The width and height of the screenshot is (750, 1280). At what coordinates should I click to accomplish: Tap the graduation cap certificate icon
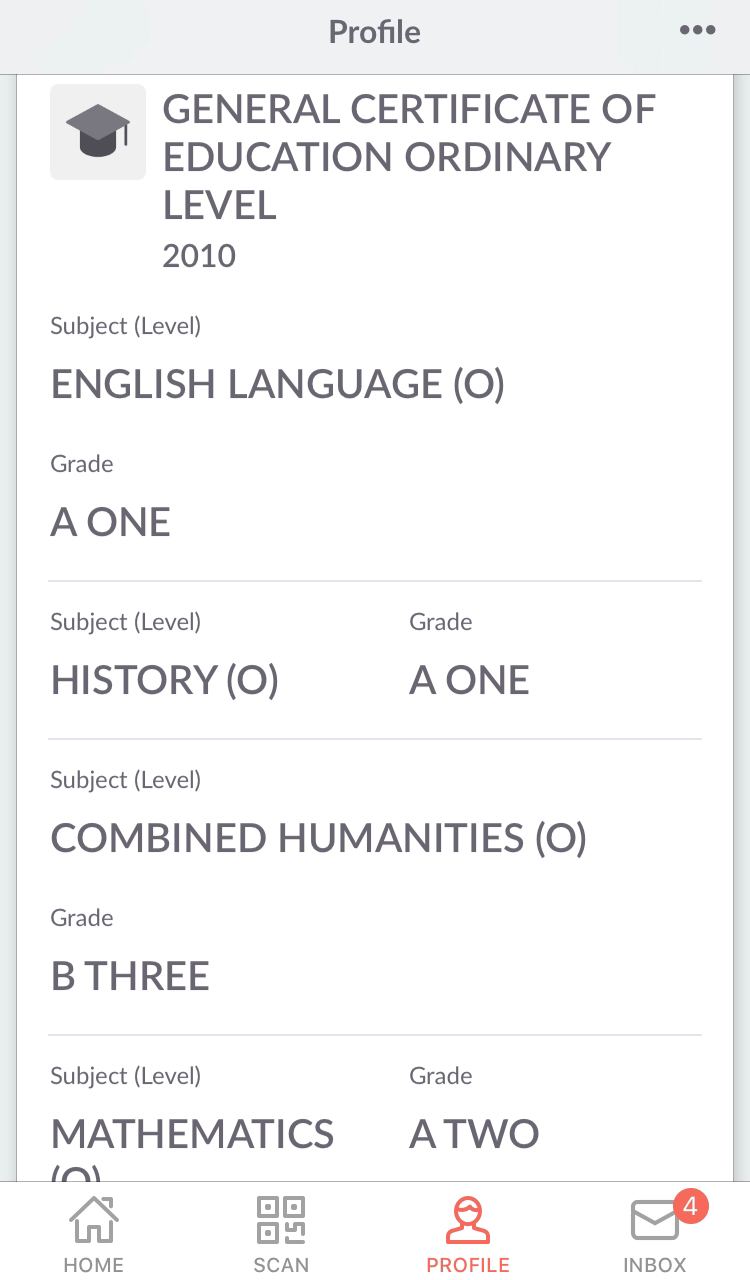[x=98, y=132]
